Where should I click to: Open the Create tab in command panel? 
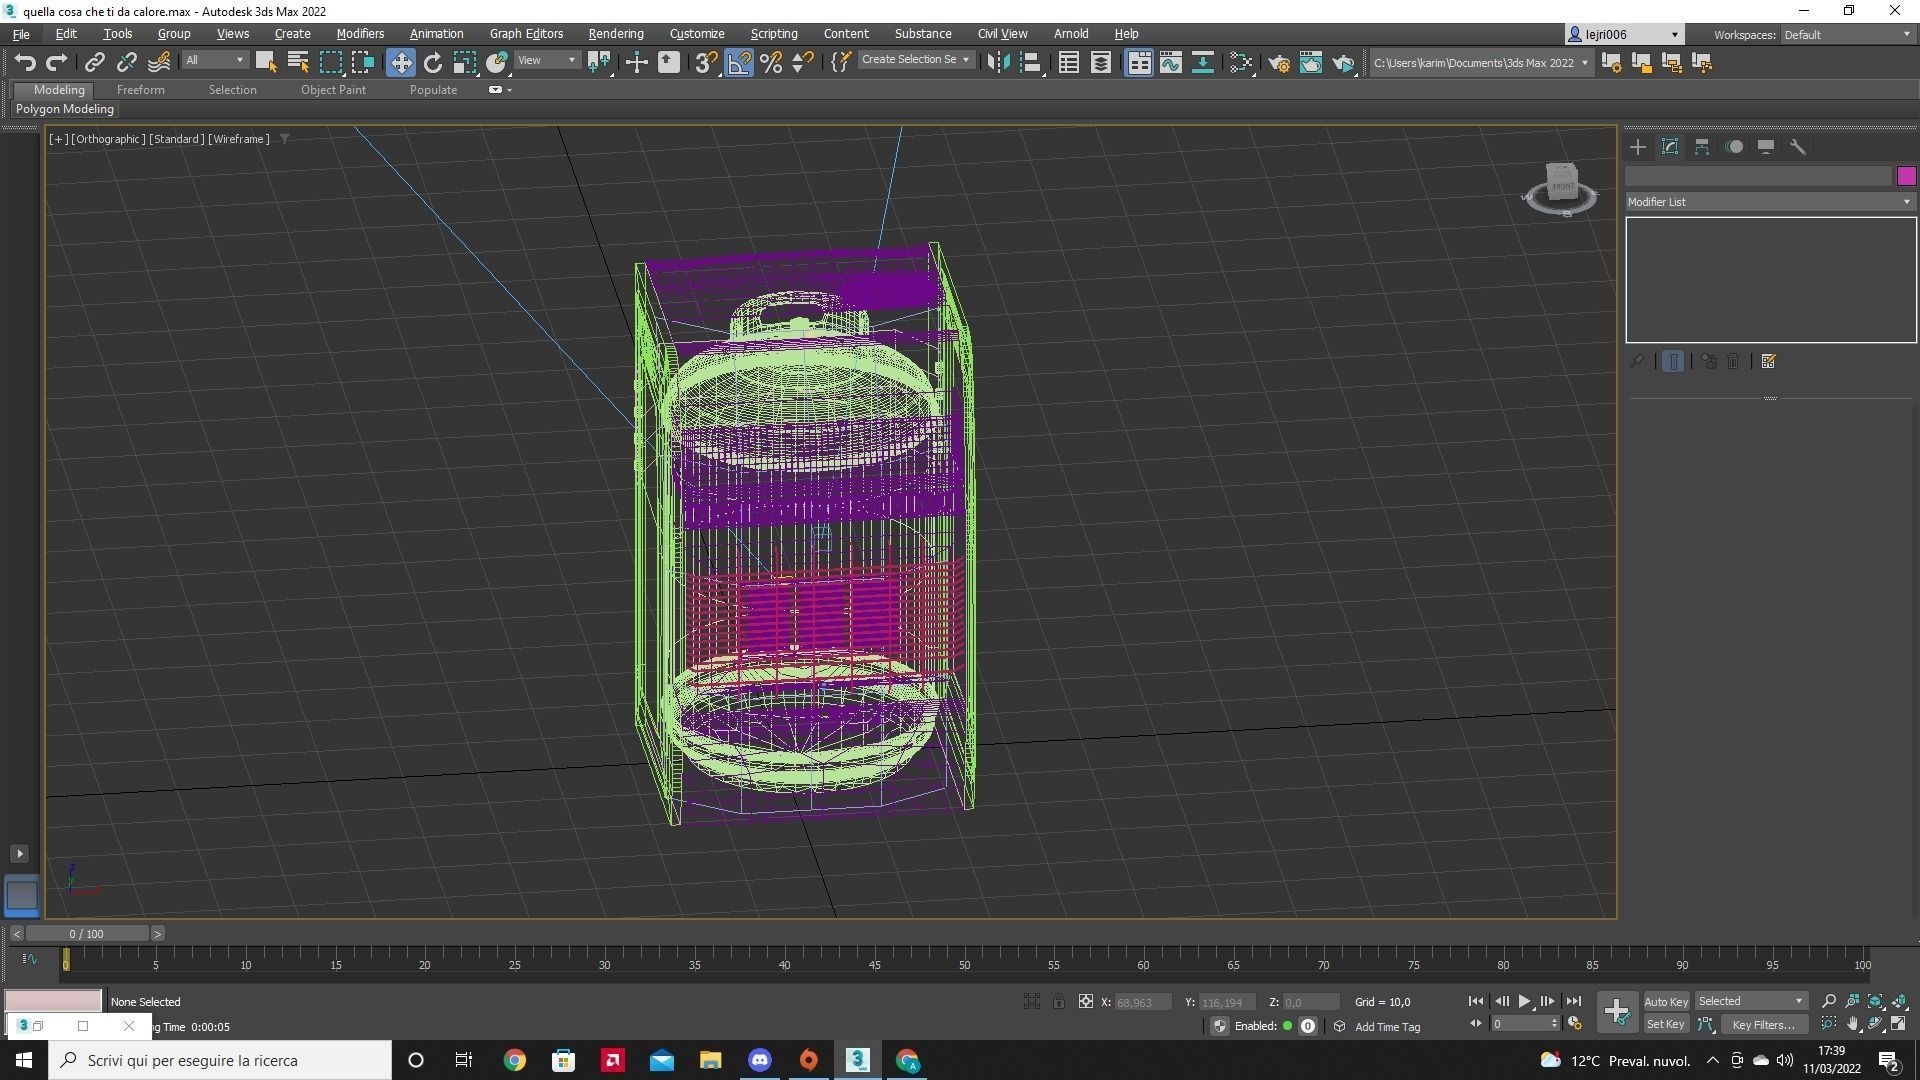(x=1637, y=147)
